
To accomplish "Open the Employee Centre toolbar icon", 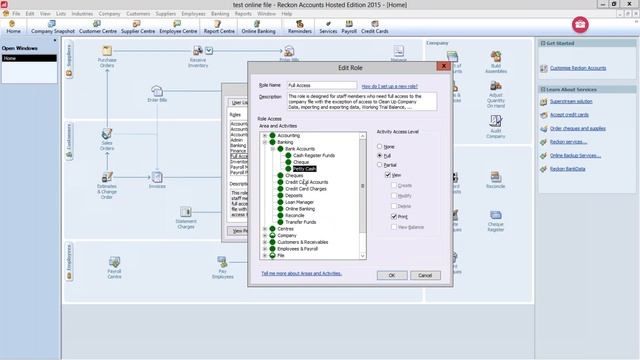I will tap(178, 27).
